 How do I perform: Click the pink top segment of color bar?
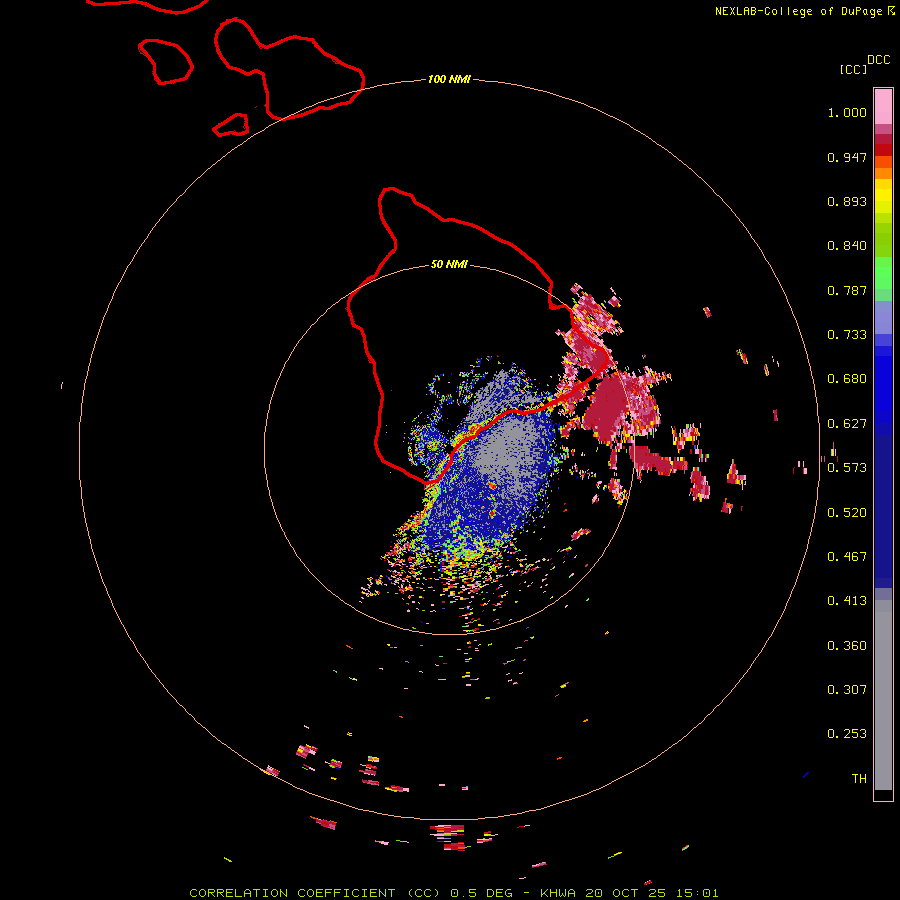tap(883, 106)
